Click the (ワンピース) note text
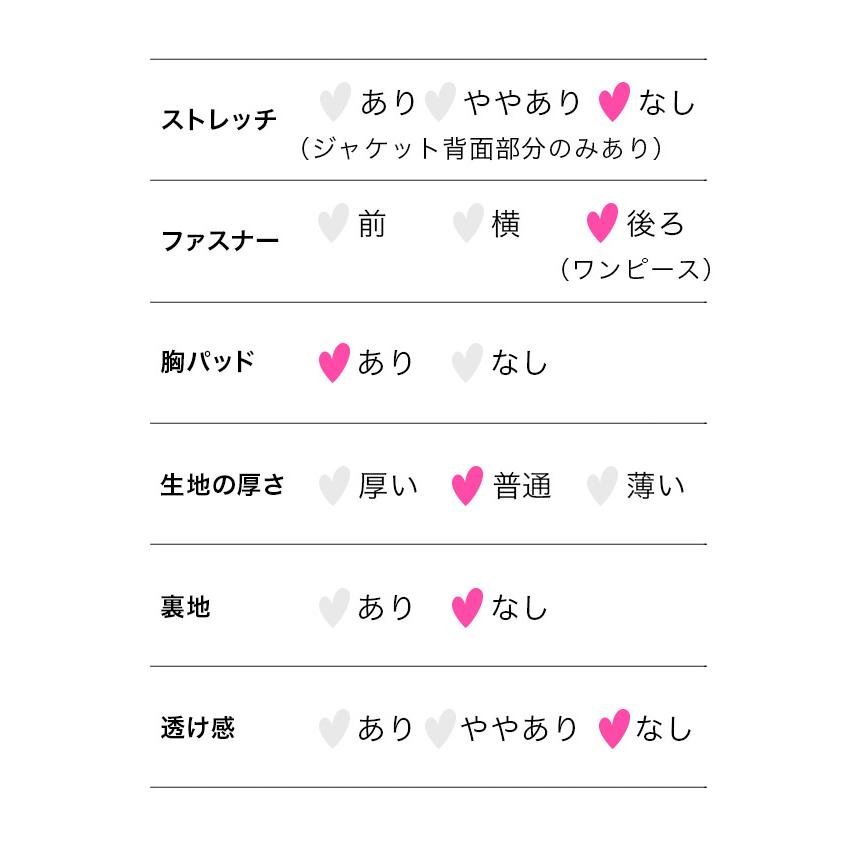This screenshot has width=854, height=854. (635, 270)
